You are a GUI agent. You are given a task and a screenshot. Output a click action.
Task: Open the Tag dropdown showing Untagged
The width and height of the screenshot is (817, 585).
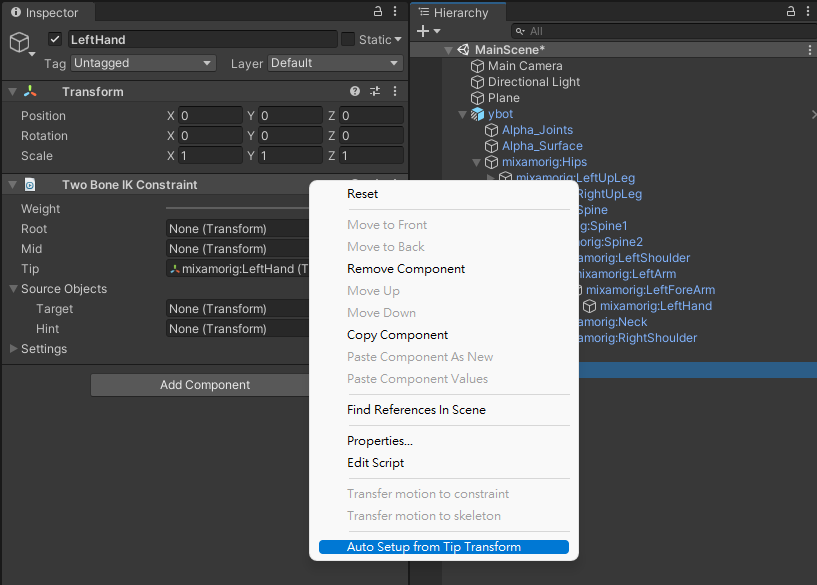pyautogui.click(x=143, y=63)
